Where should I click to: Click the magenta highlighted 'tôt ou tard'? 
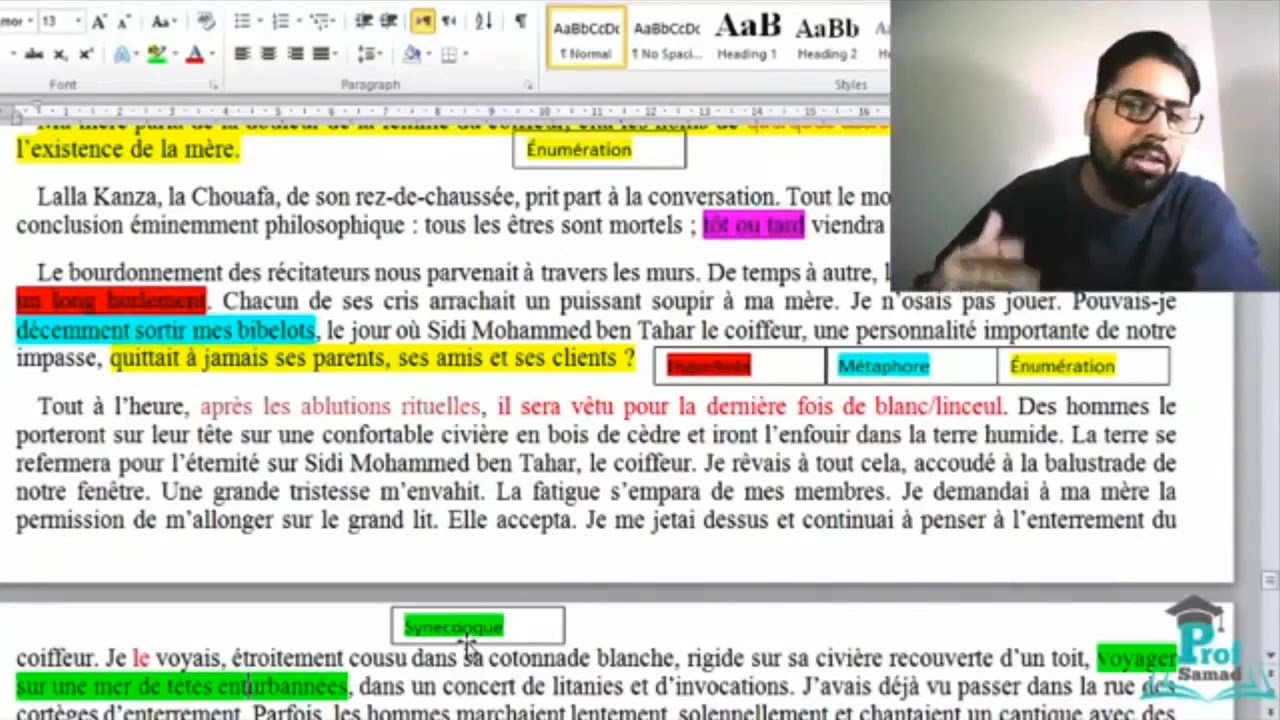753,225
